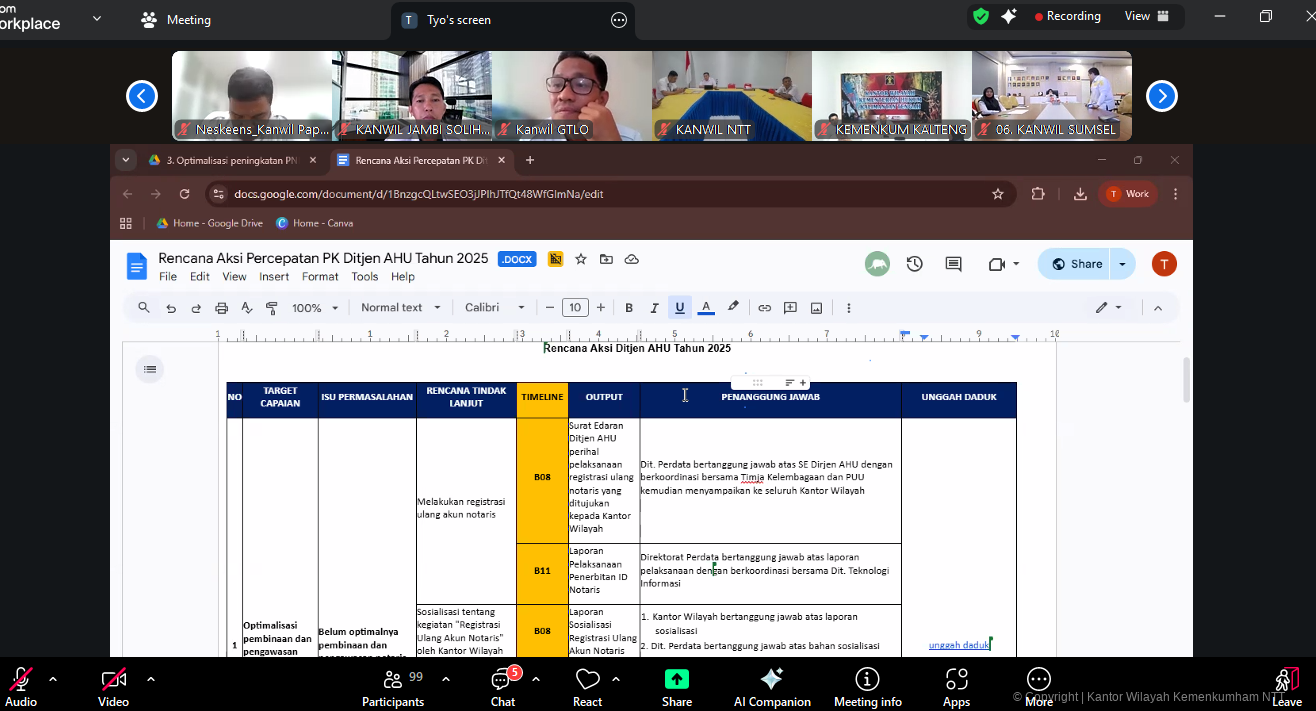Toggle bold formatting
This screenshot has height=711, width=1316.
pyautogui.click(x=629, y=308)
